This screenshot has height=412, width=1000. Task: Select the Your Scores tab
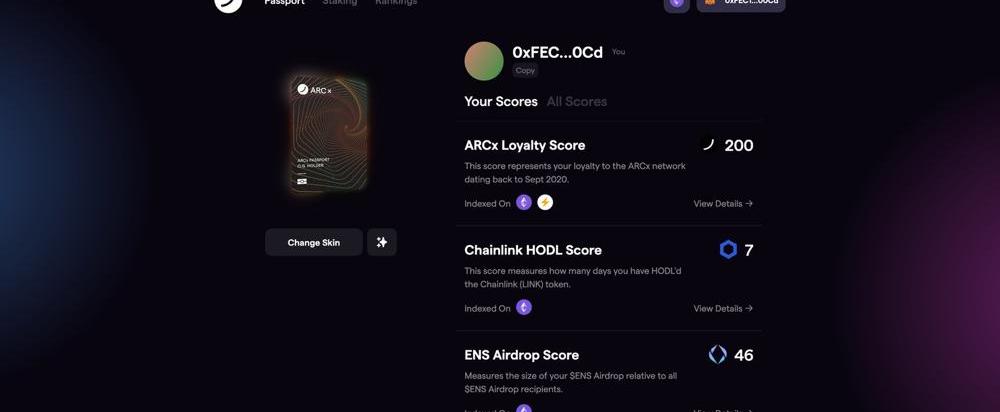[x=501, y=101]
